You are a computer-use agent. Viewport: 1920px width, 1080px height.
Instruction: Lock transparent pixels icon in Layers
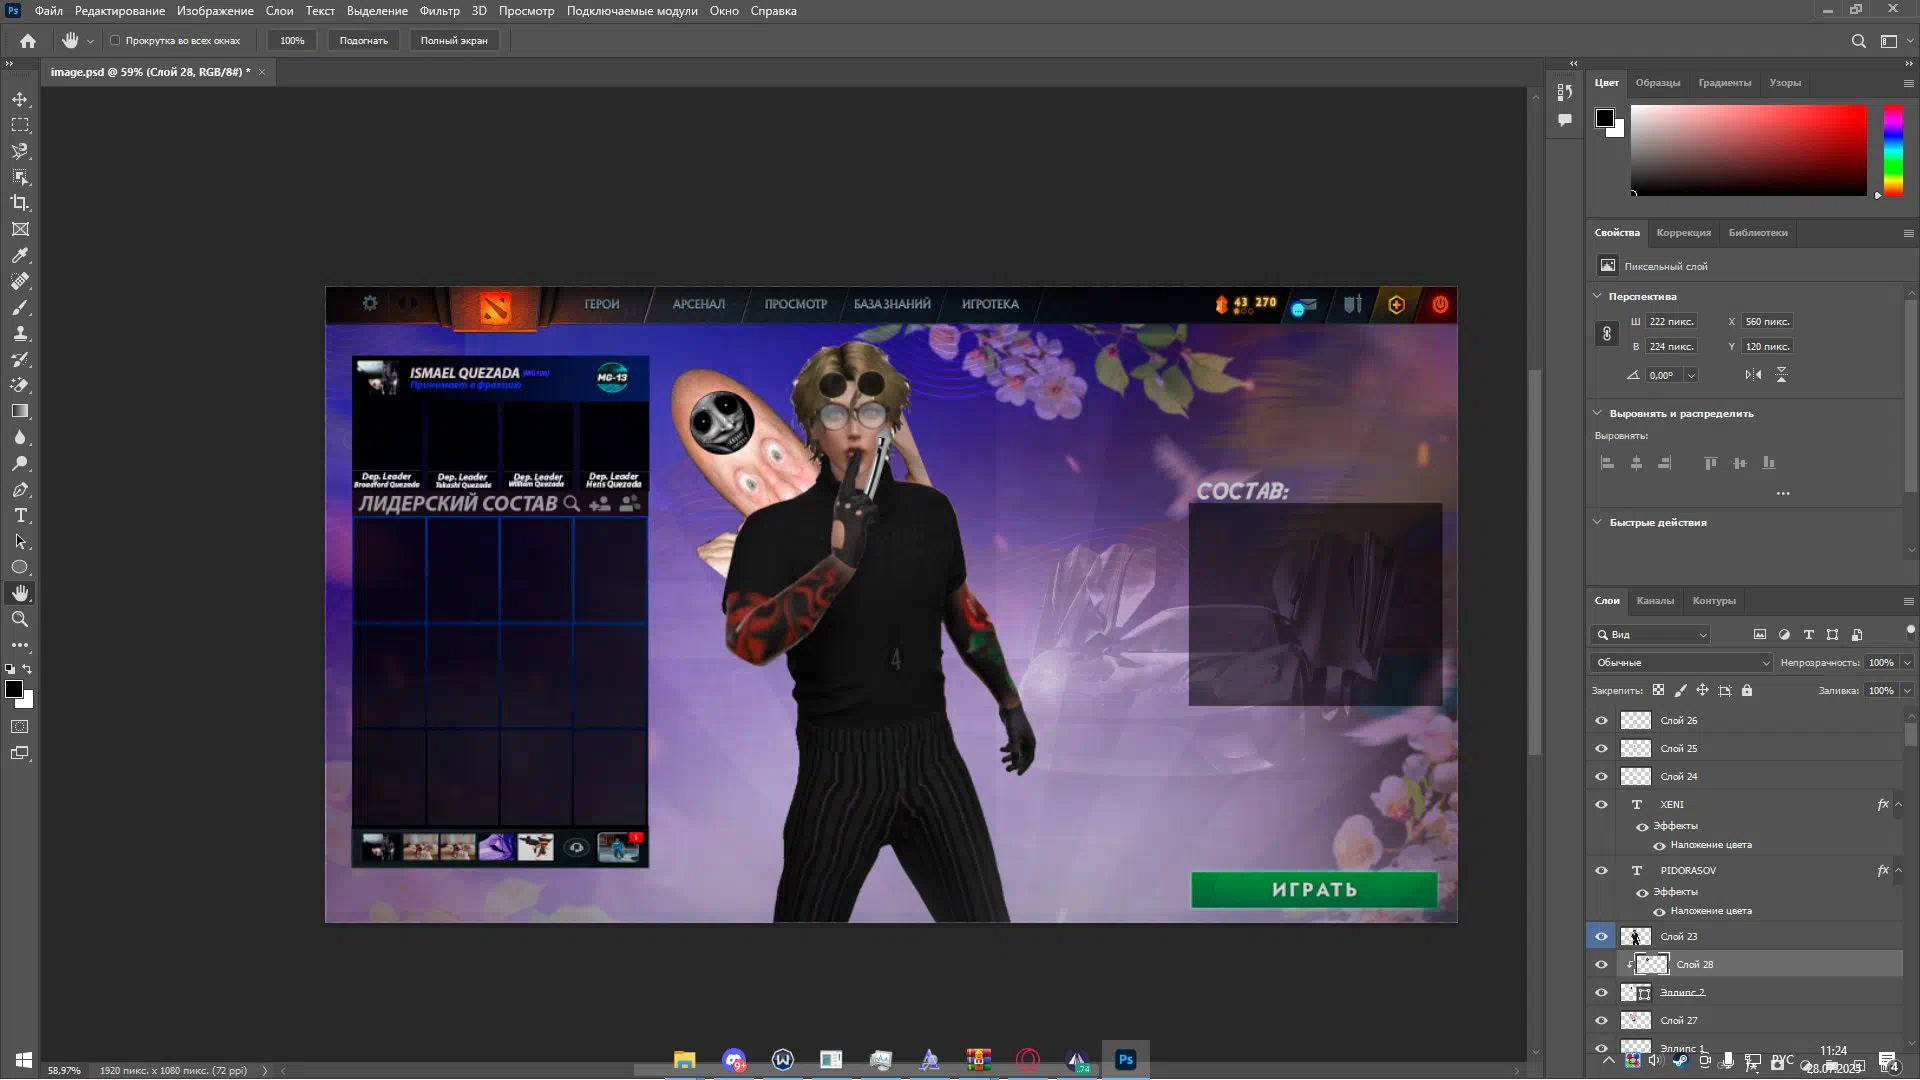(x=1658, y=691)
